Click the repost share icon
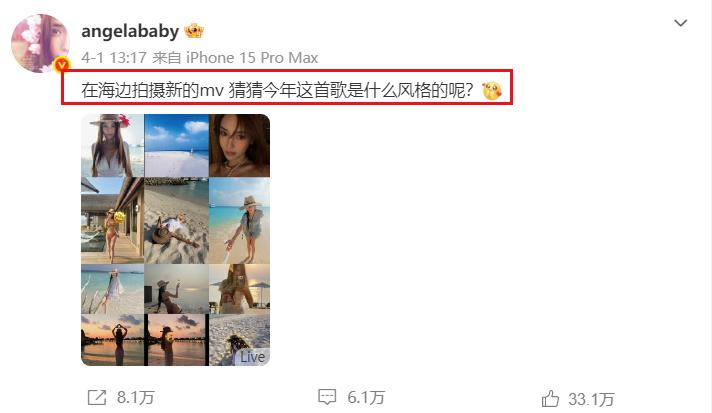The height and width of the screenshot is (413, 712). tap(97, 398)
